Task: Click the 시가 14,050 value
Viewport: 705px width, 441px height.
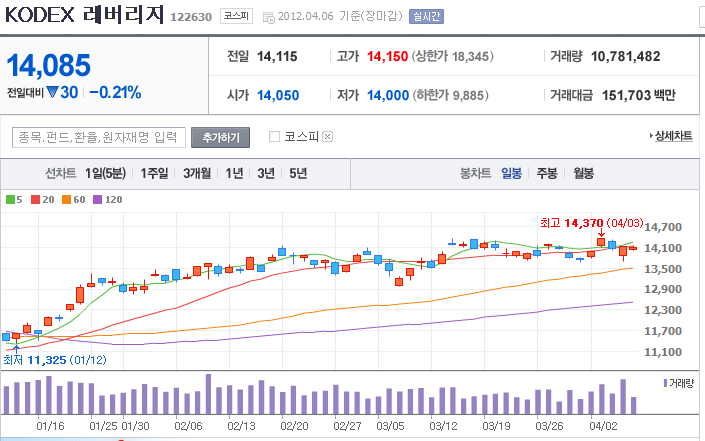Action: (278, 95)
